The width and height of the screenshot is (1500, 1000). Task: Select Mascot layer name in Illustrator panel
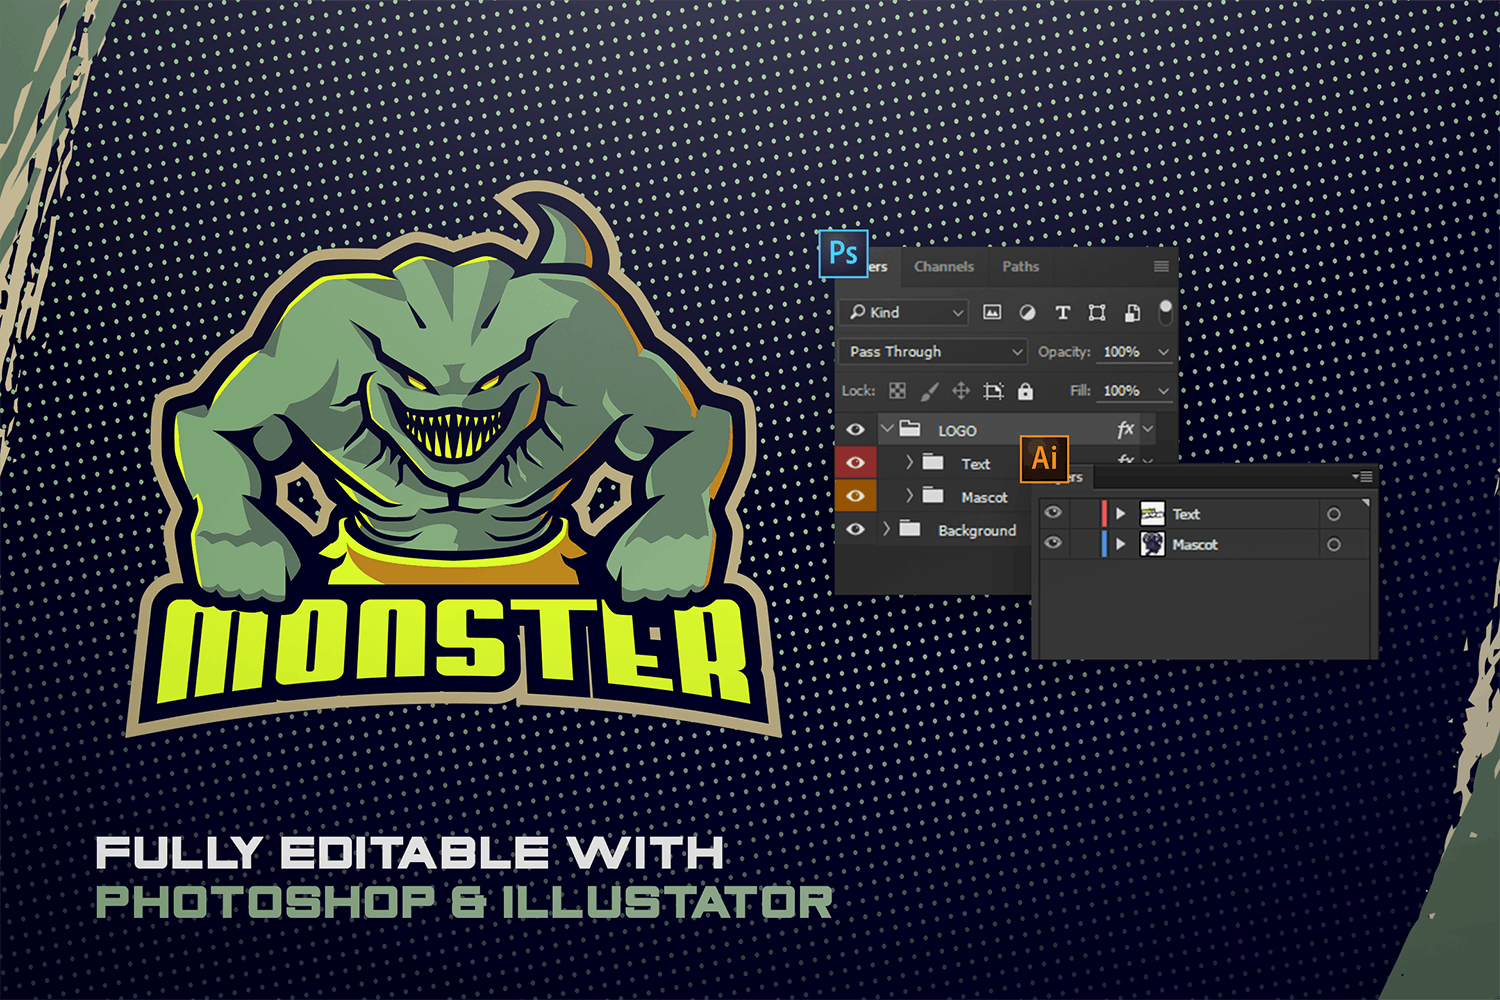(1195, 545)
